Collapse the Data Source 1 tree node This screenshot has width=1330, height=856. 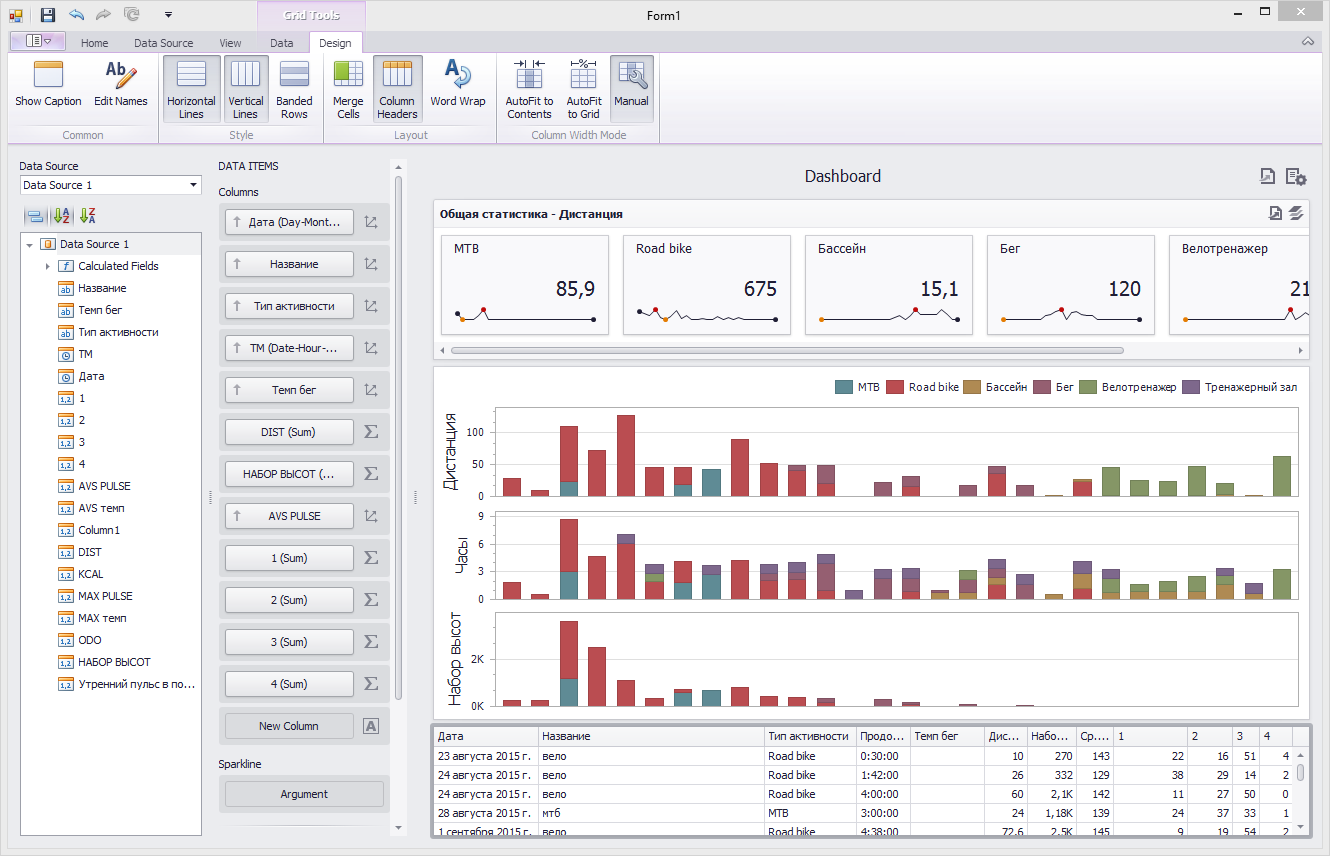(30, 244)
